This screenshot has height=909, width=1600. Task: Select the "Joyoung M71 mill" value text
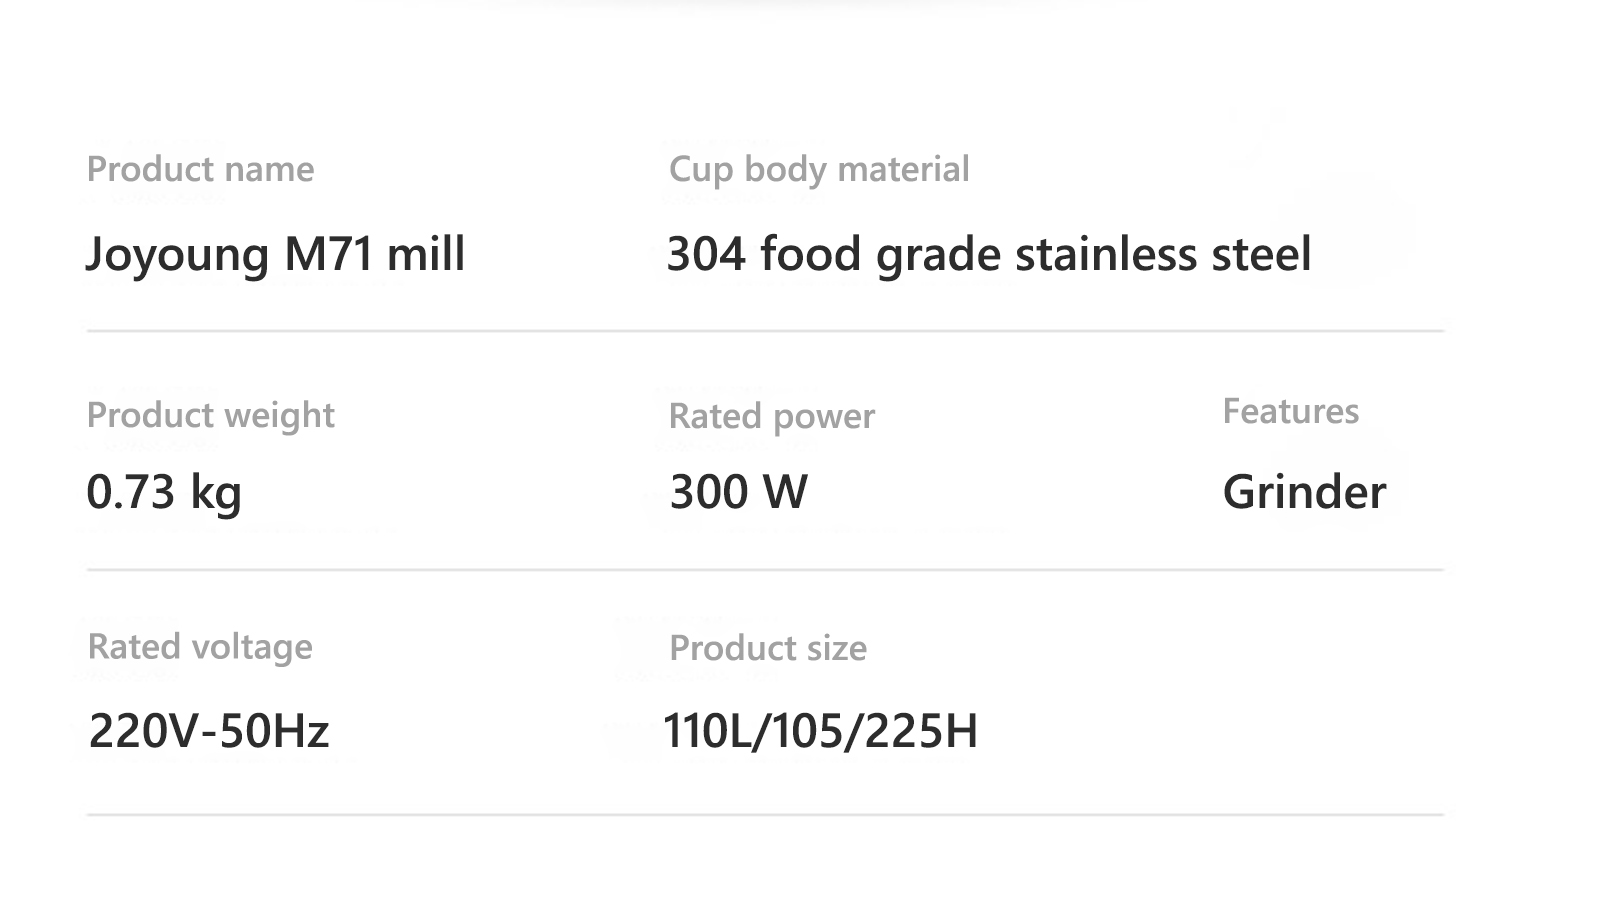tap(275, 254)
